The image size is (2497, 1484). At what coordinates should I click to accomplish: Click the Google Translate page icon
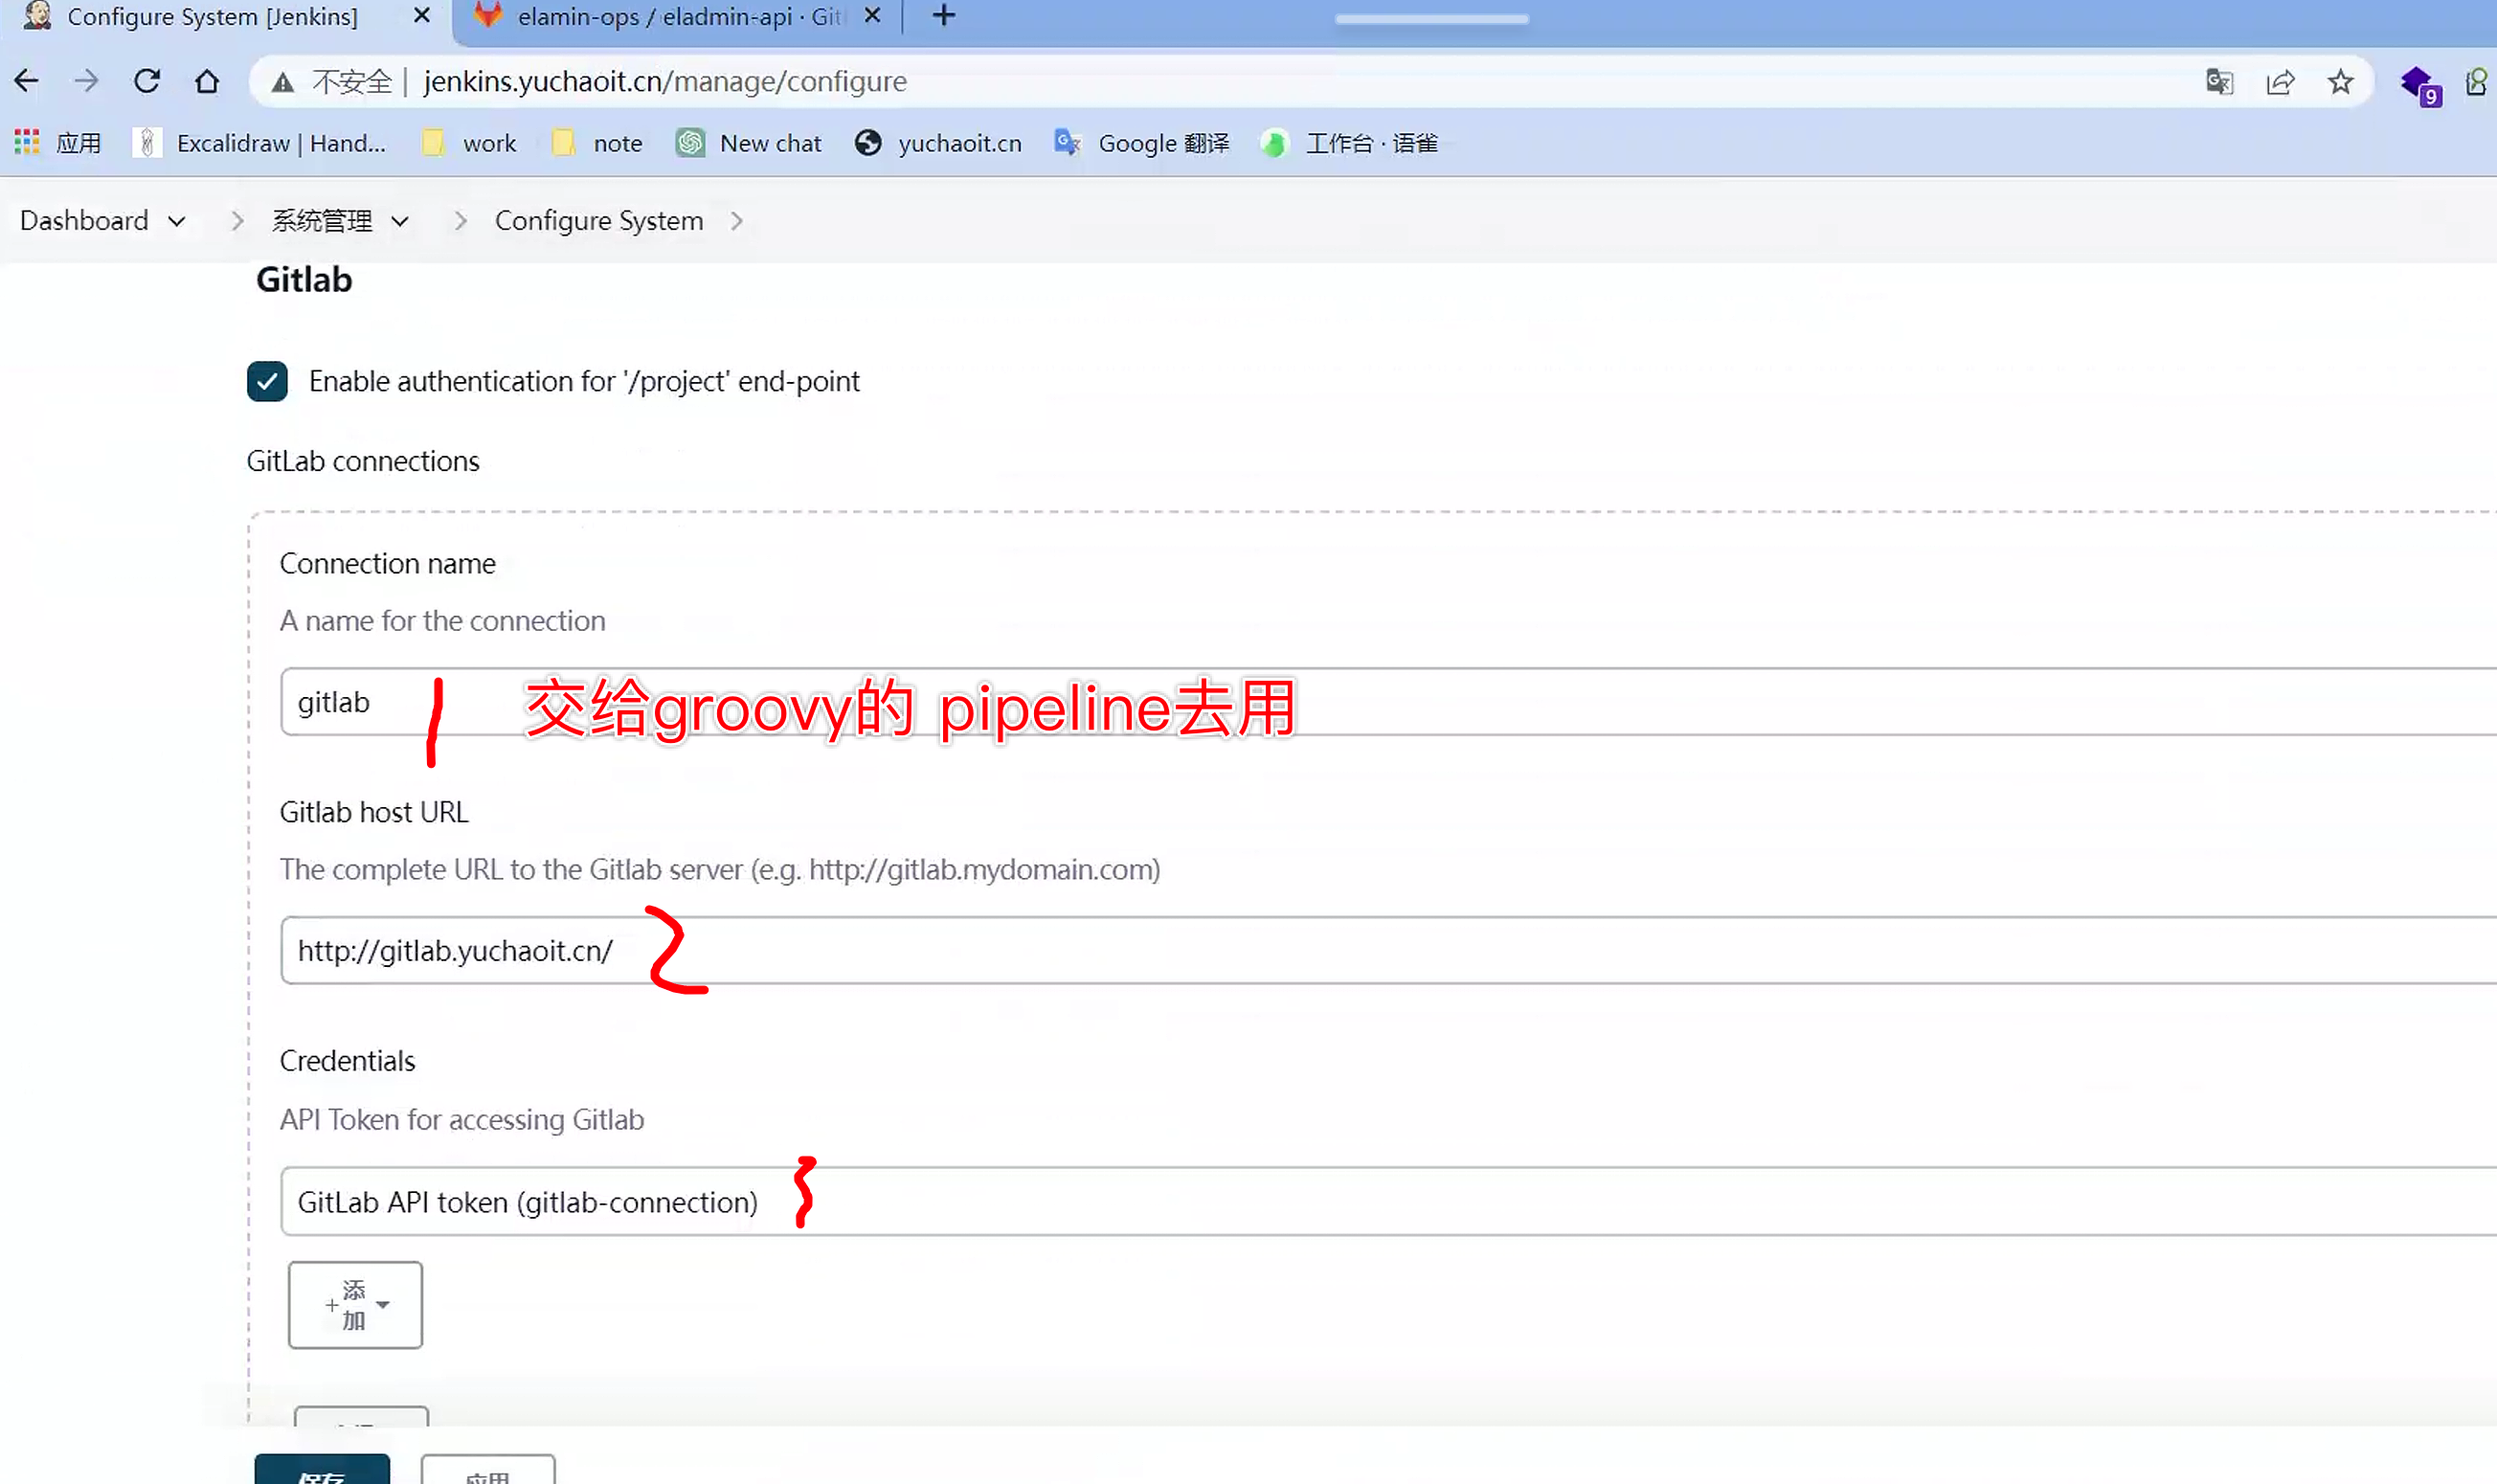tap(2219, 82)
